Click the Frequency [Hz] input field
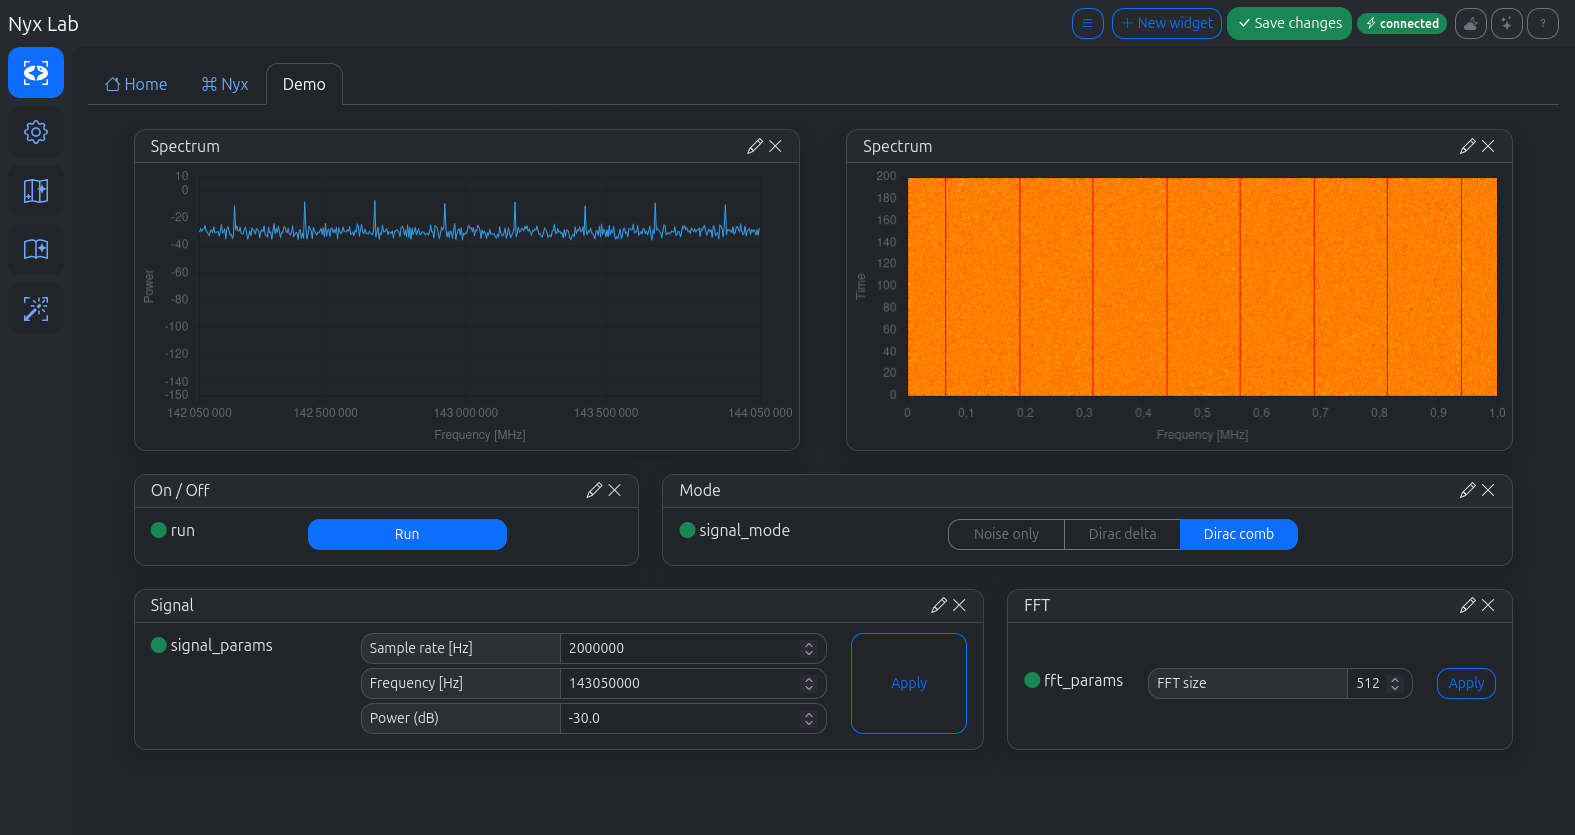Screen dimensions: 1575x835 pos(680,683)
